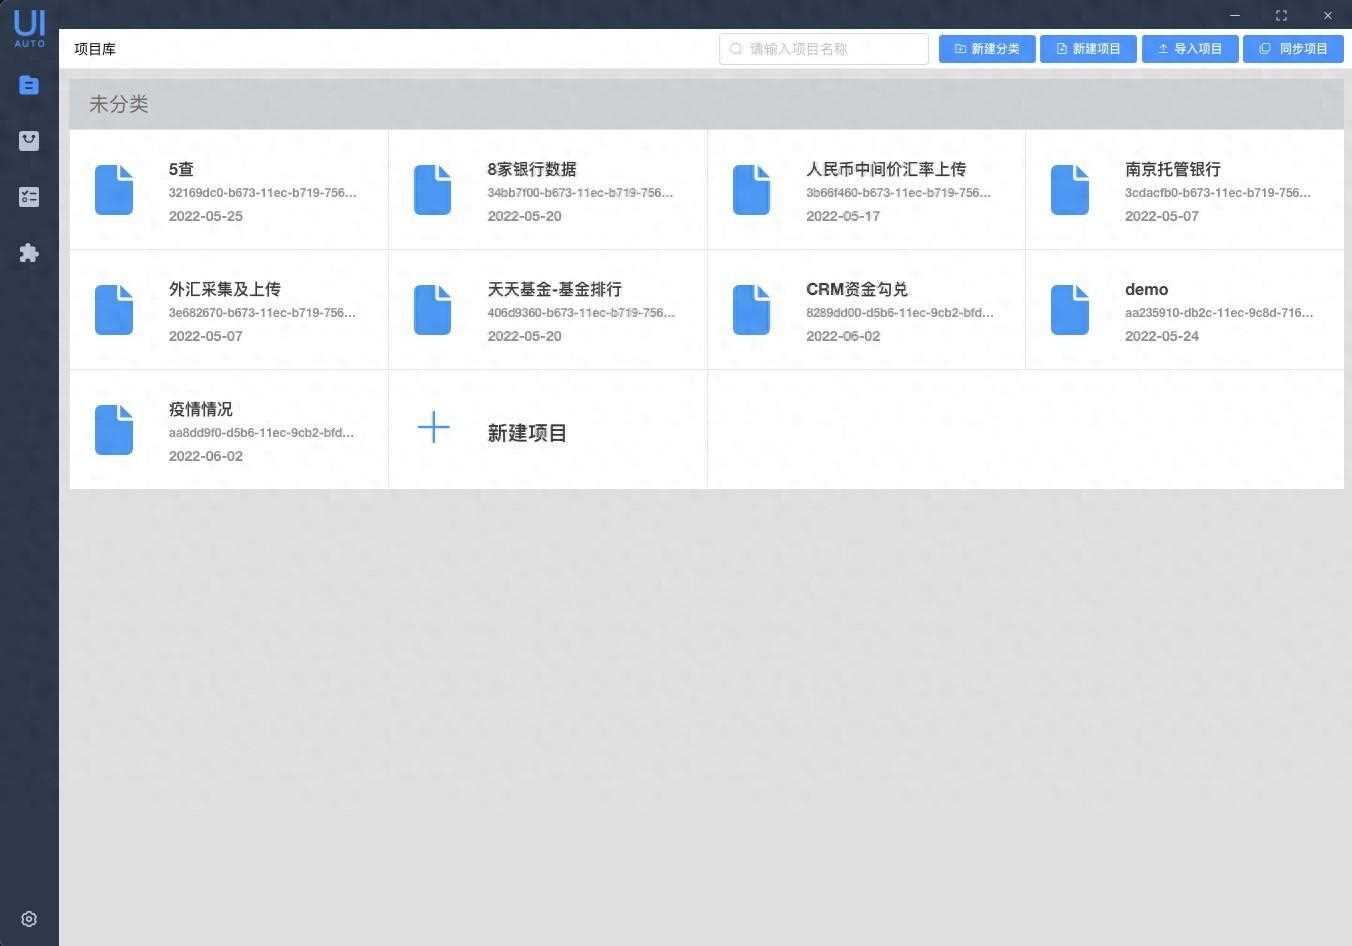This screenshot has width=1352, height=946.
Task: Open project titled demo
Action: point(1147,289)
